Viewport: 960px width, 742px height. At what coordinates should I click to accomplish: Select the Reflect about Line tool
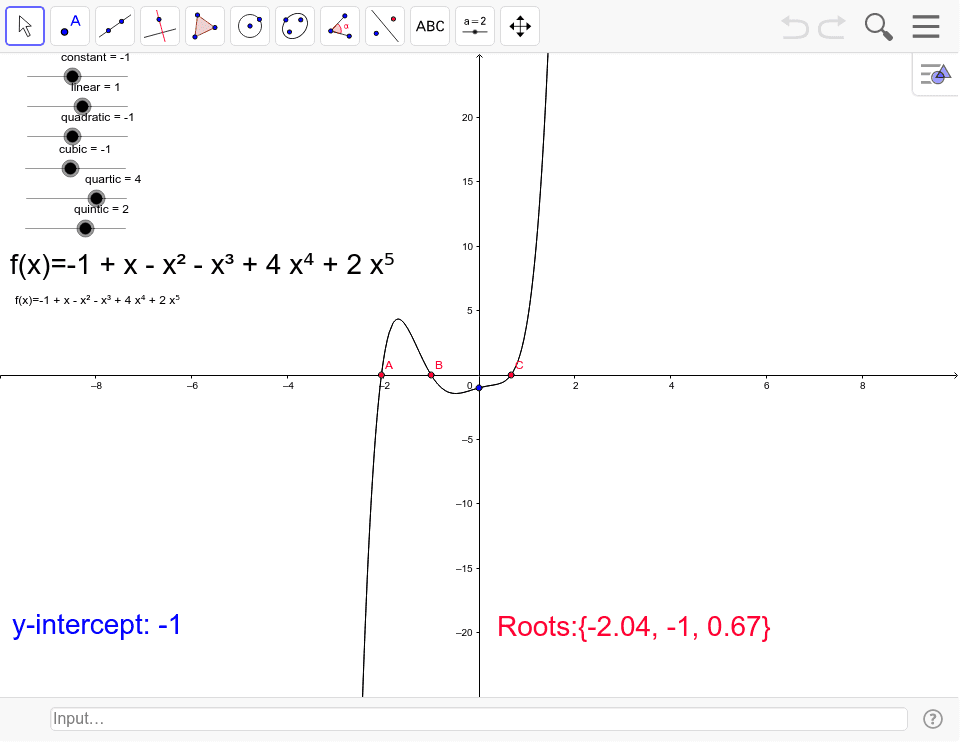(385, 26)
